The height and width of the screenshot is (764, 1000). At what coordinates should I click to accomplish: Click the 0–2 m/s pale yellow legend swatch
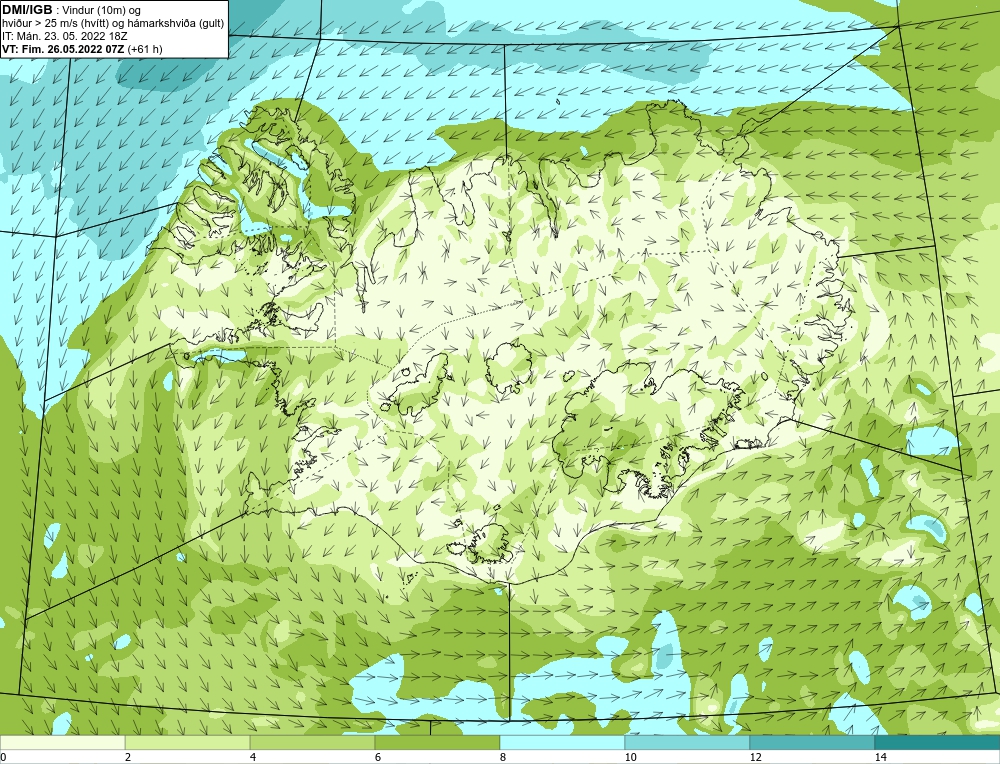[x=62, y=742]
